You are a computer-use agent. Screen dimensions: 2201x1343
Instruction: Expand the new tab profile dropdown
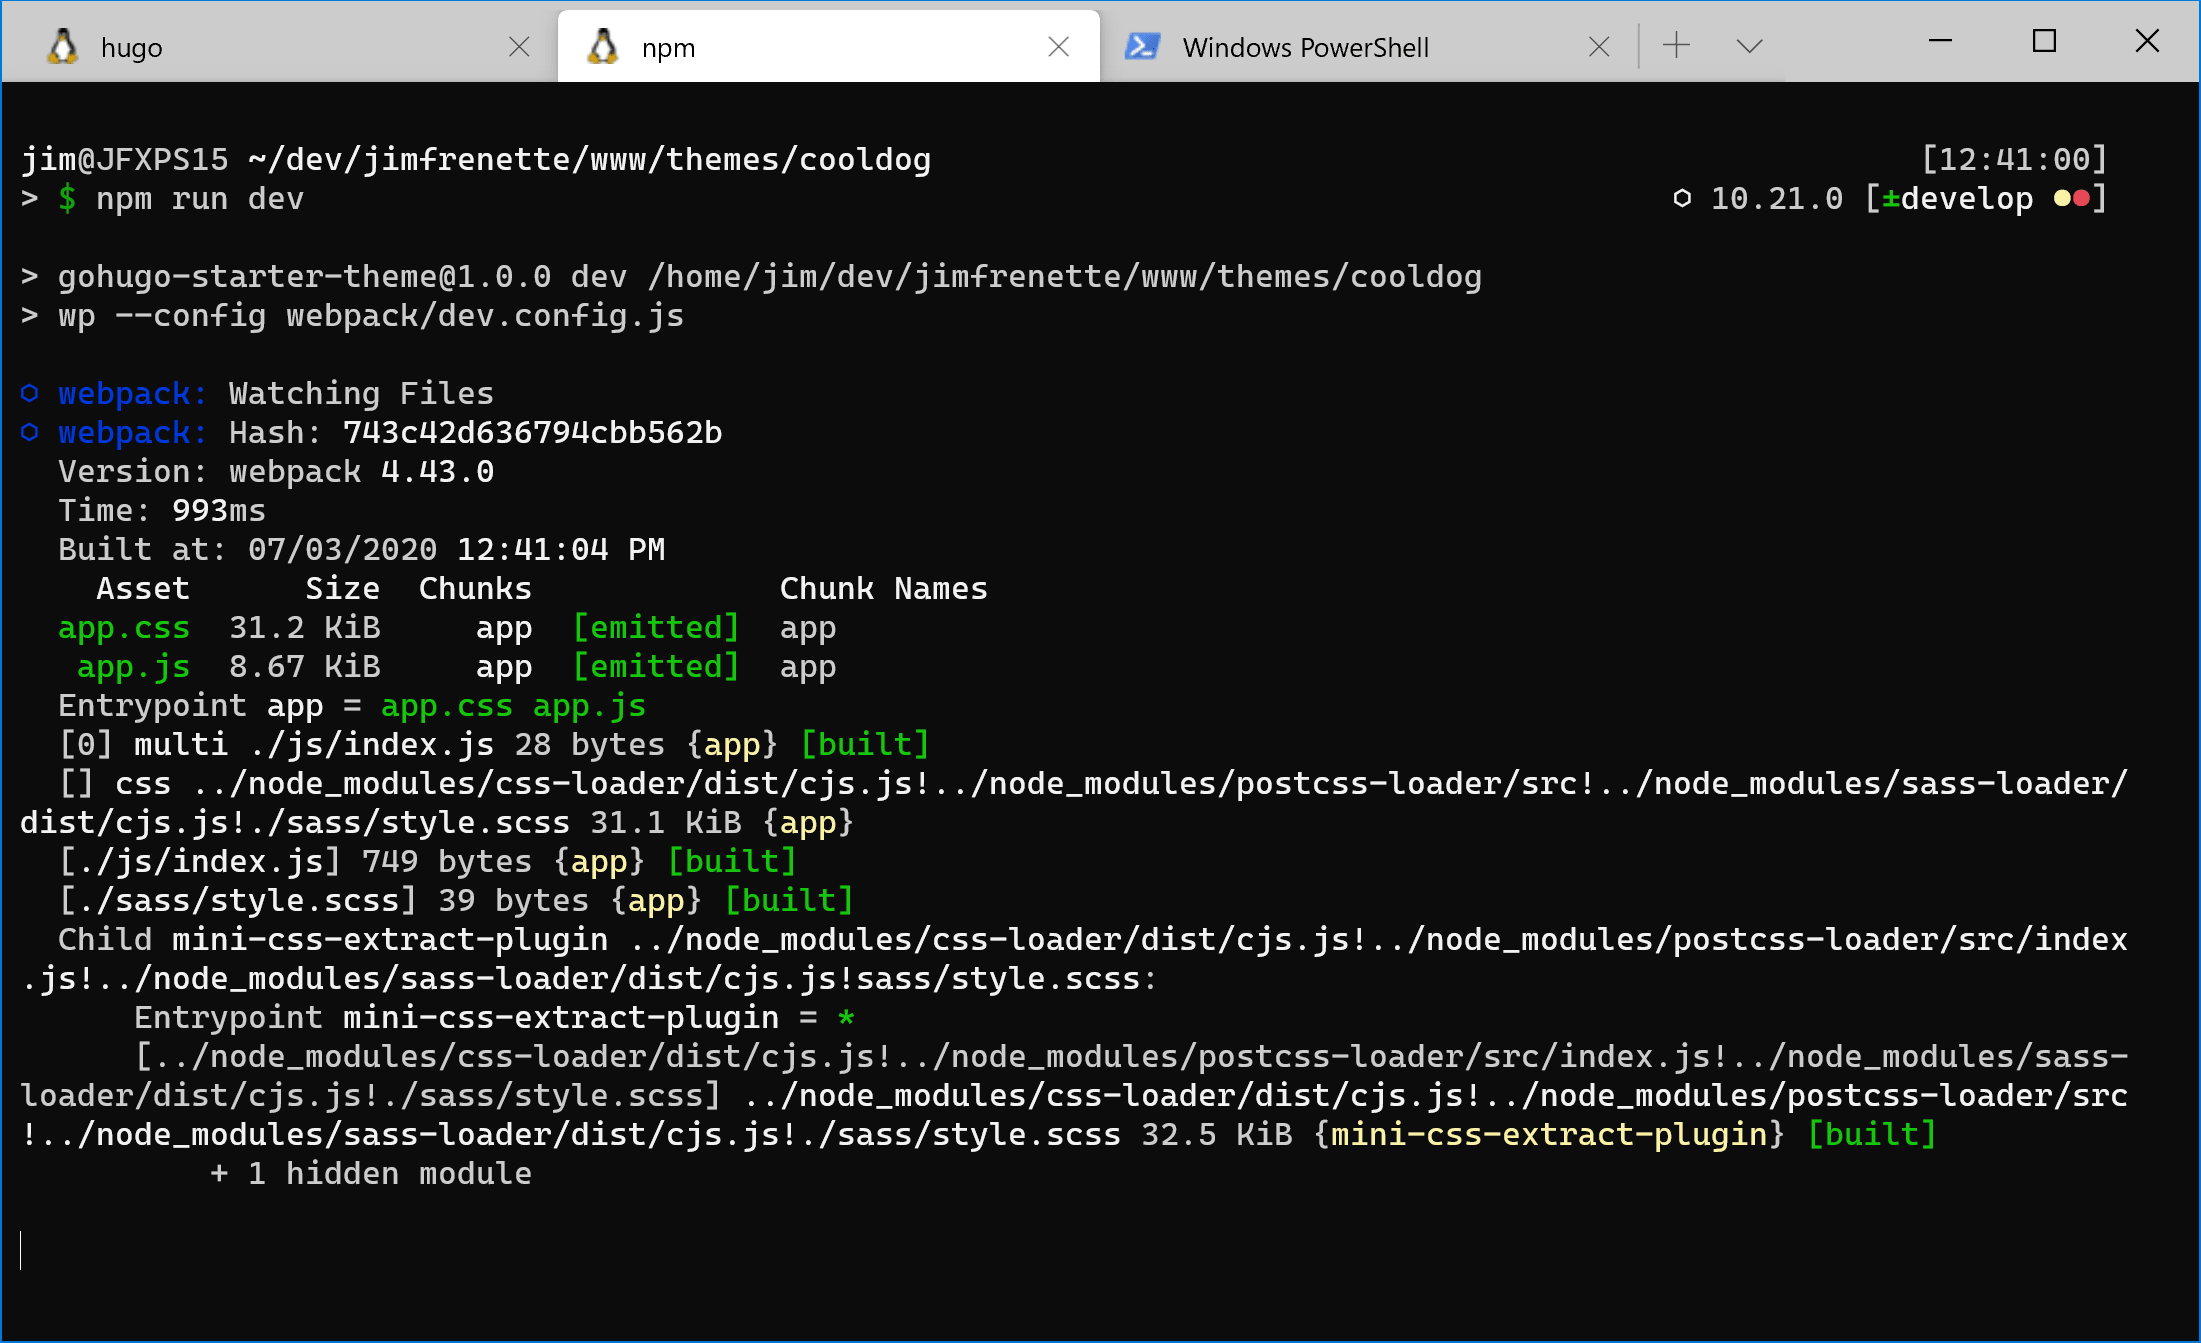(1749, 46)
